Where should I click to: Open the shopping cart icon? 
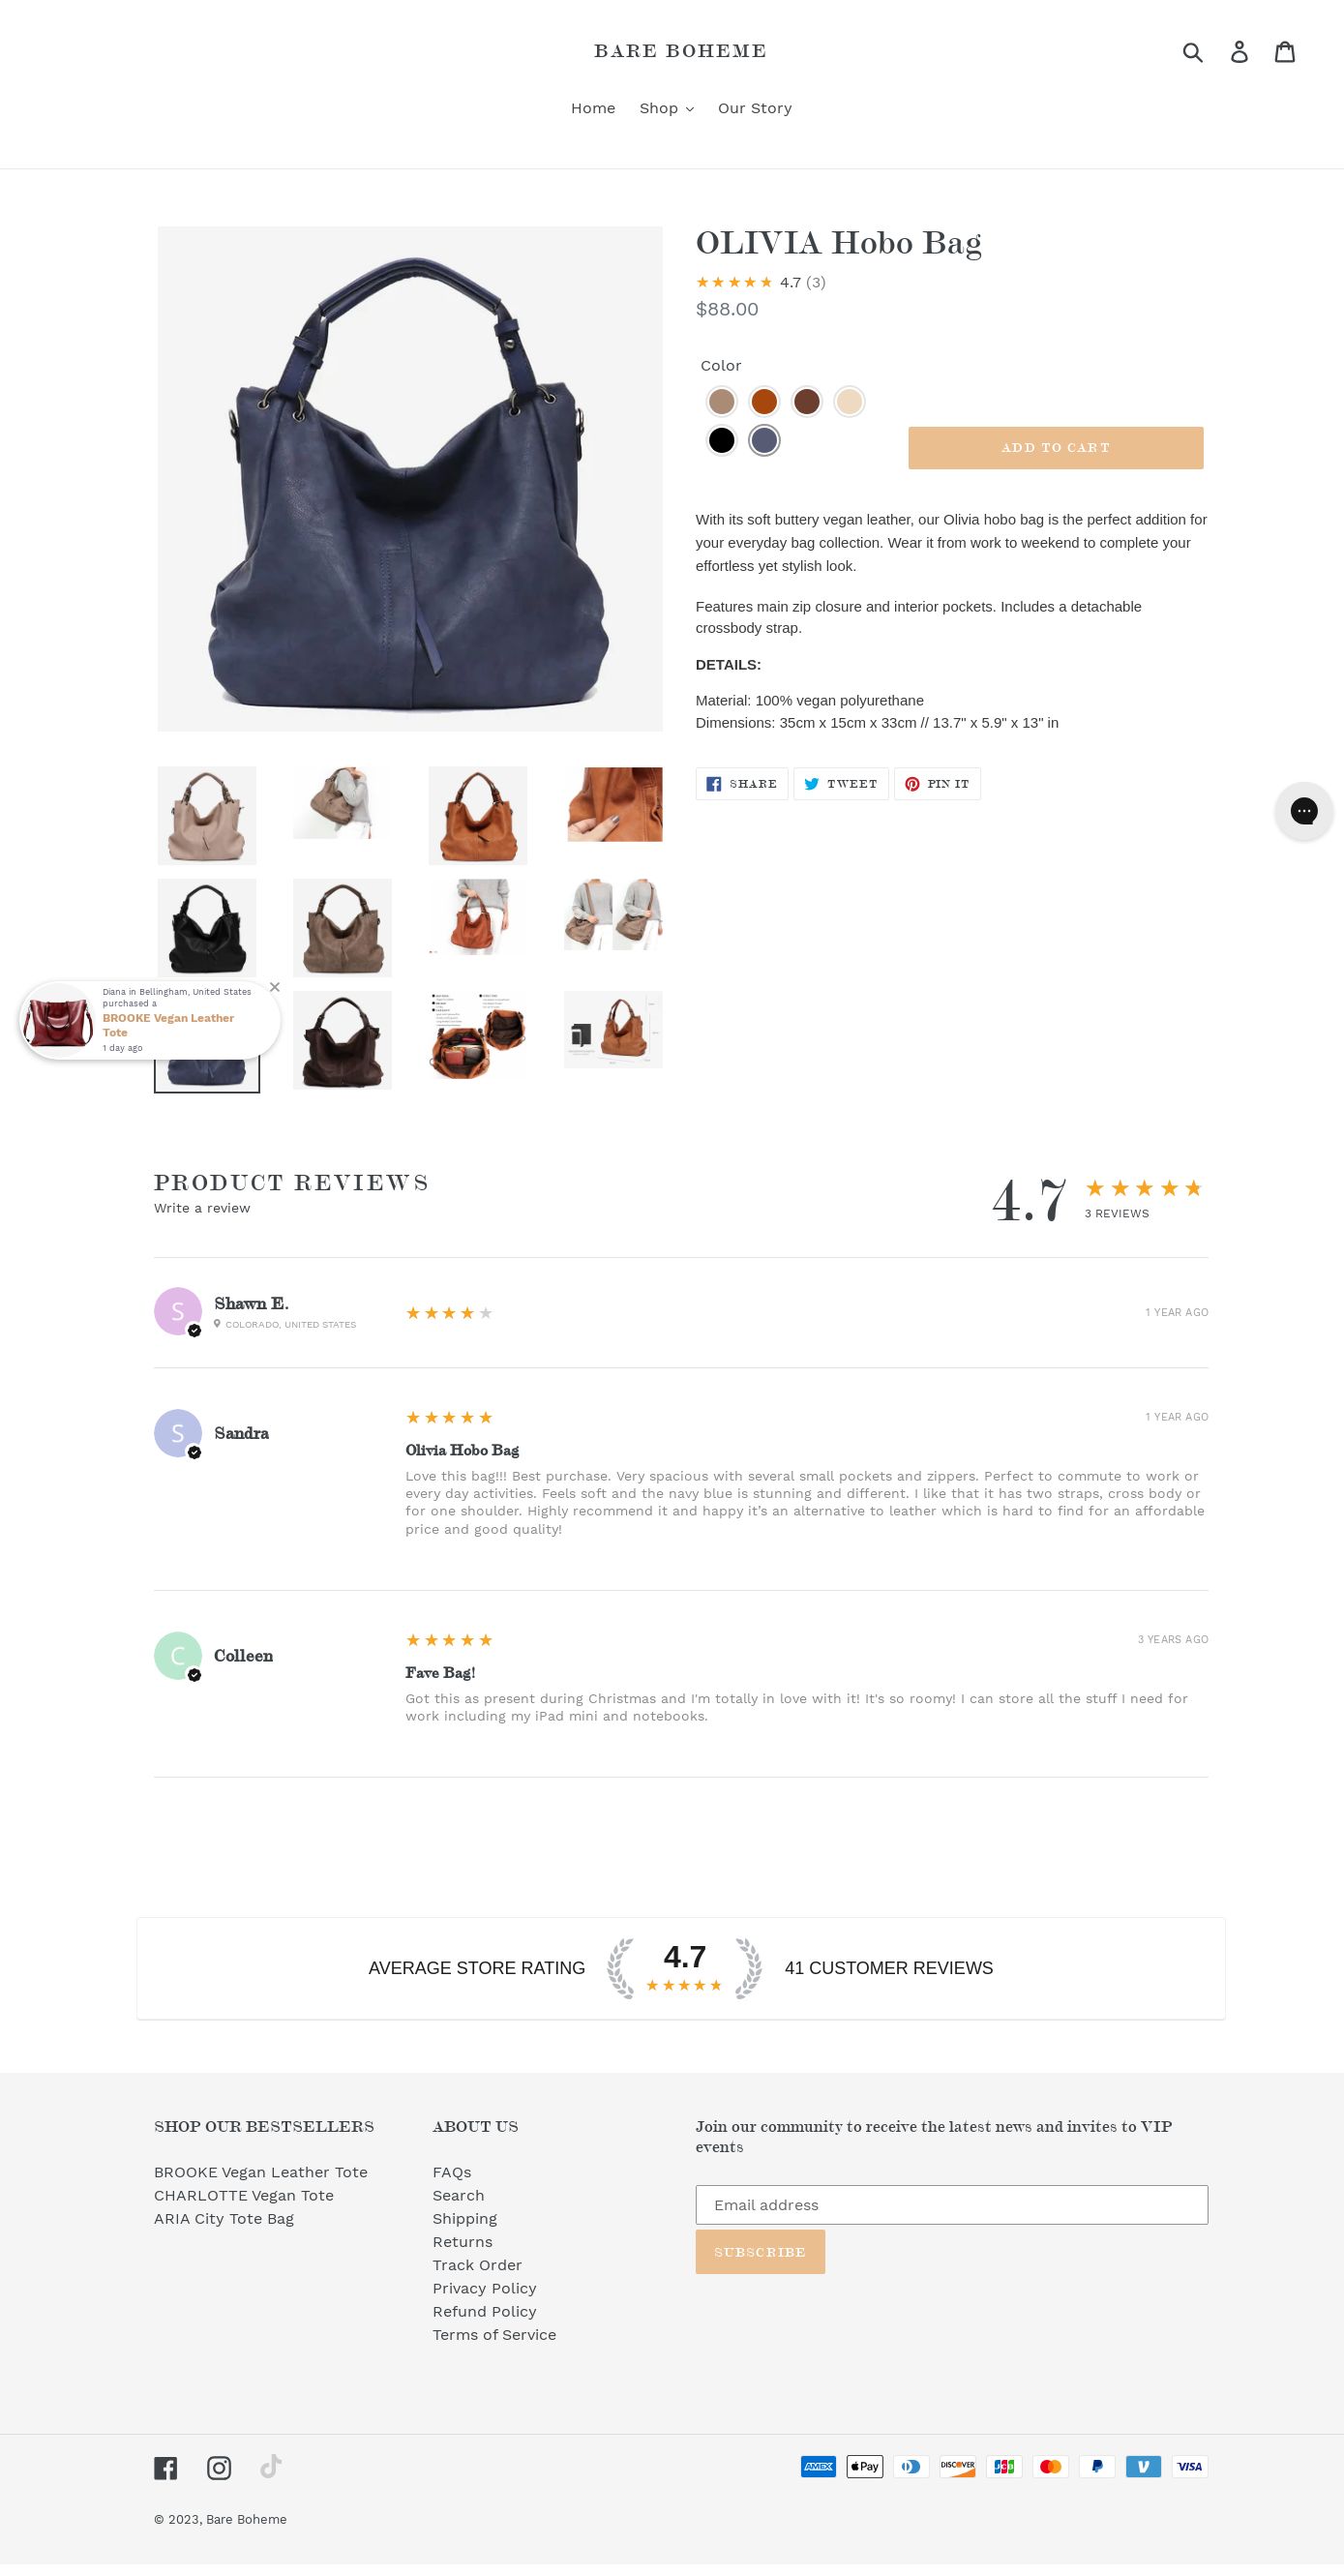(1285, 52)
